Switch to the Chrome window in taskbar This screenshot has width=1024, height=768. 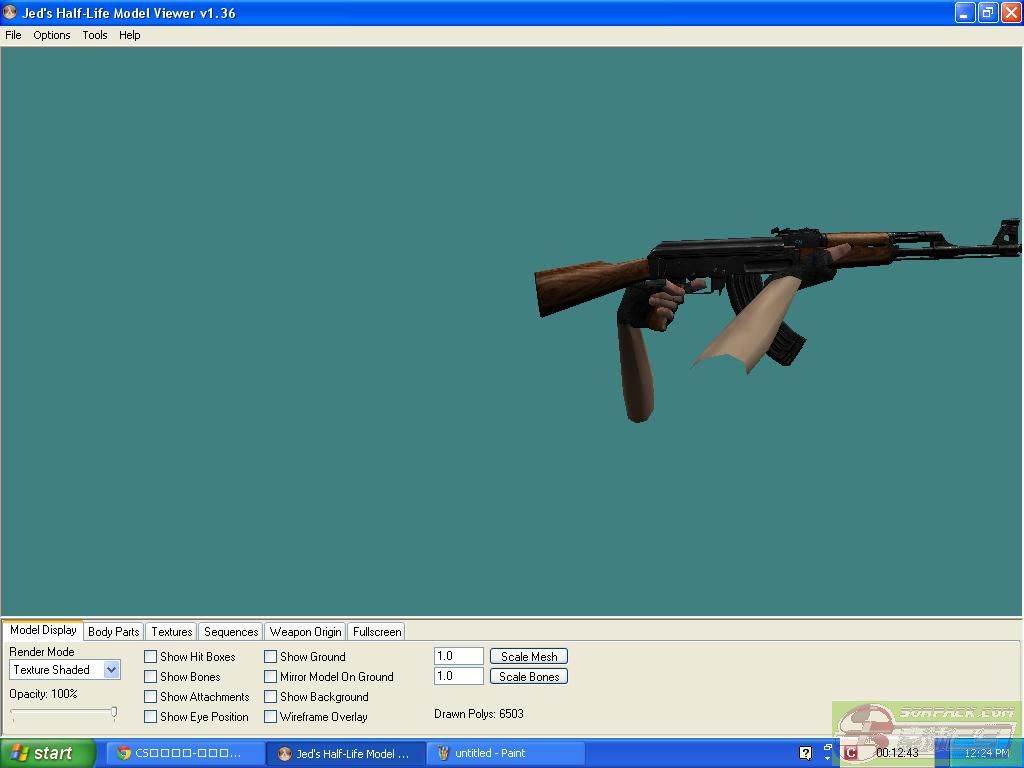point(185,753)
